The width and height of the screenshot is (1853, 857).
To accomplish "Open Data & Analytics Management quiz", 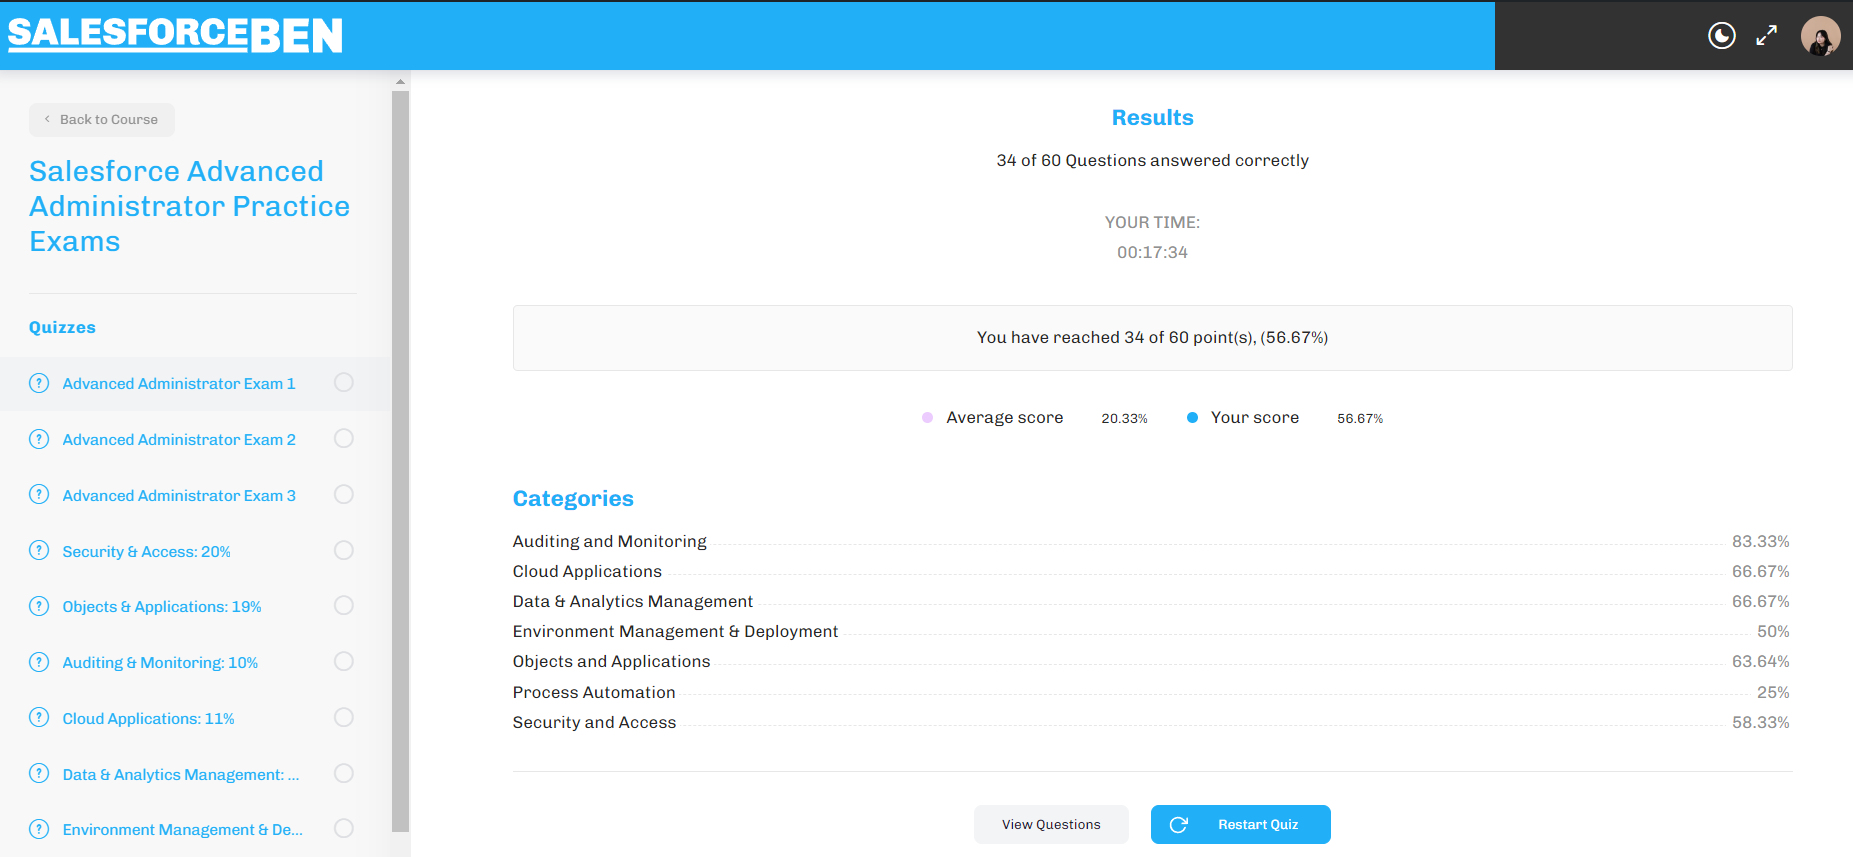I will click(x=181, y=775).
